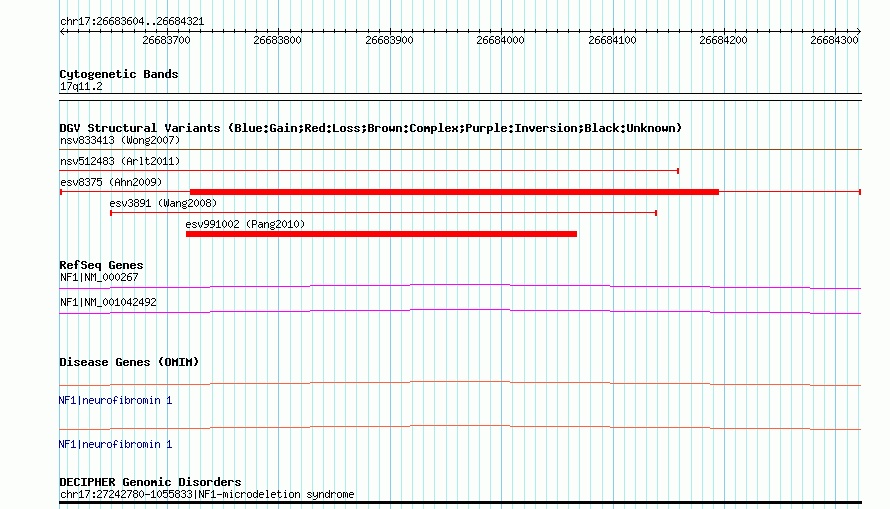Viewport: 890px width, 509px height.
Task: Click the thin red esv3891 variant line
Action: [384, 213]
